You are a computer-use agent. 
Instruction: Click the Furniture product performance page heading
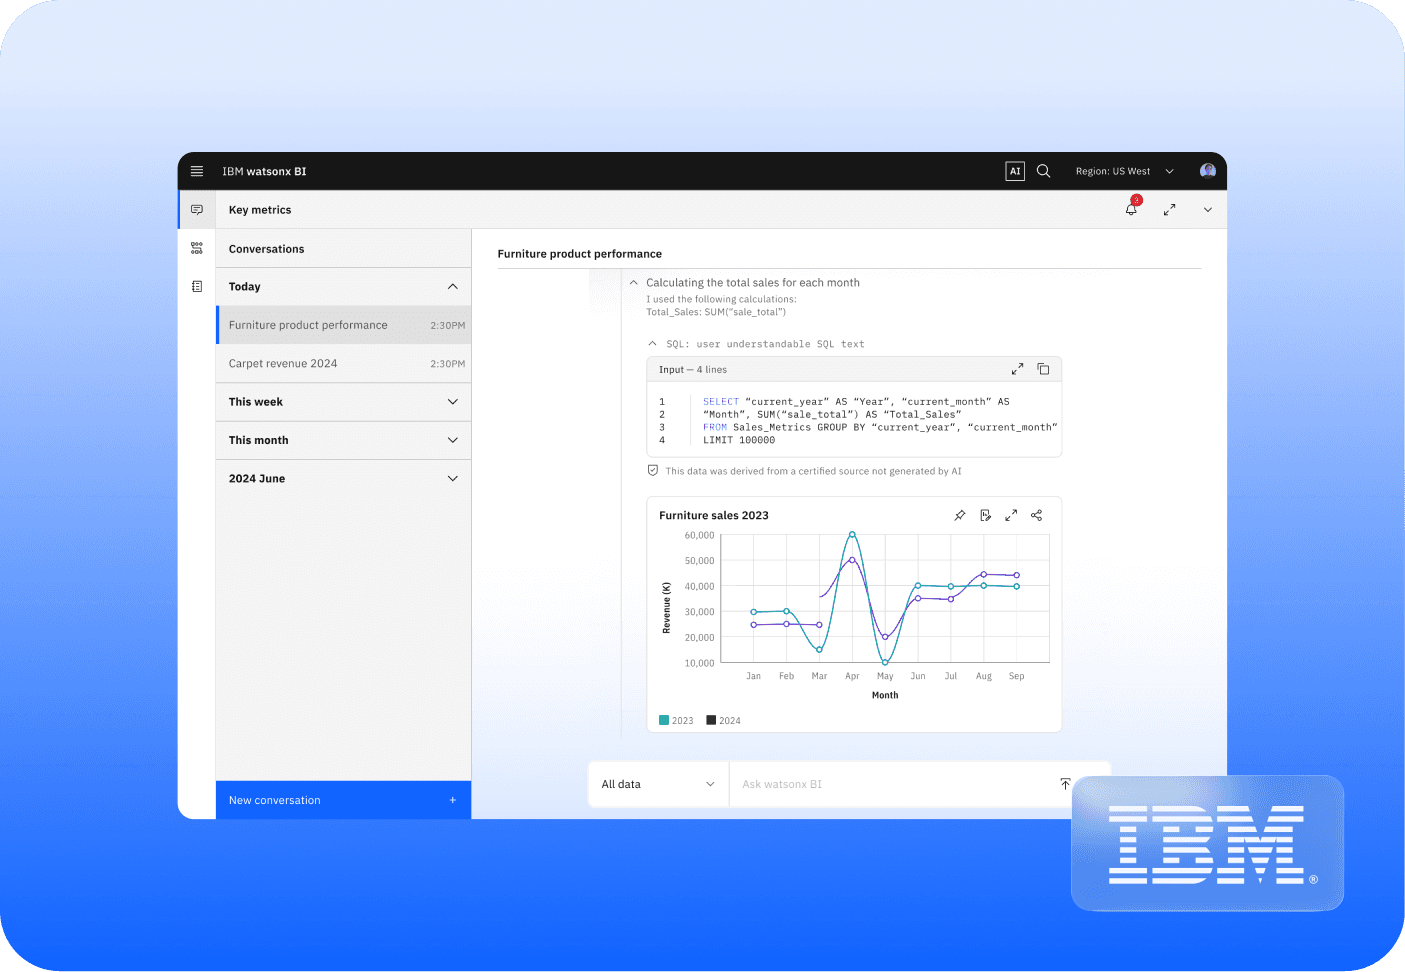click(580, 254)
